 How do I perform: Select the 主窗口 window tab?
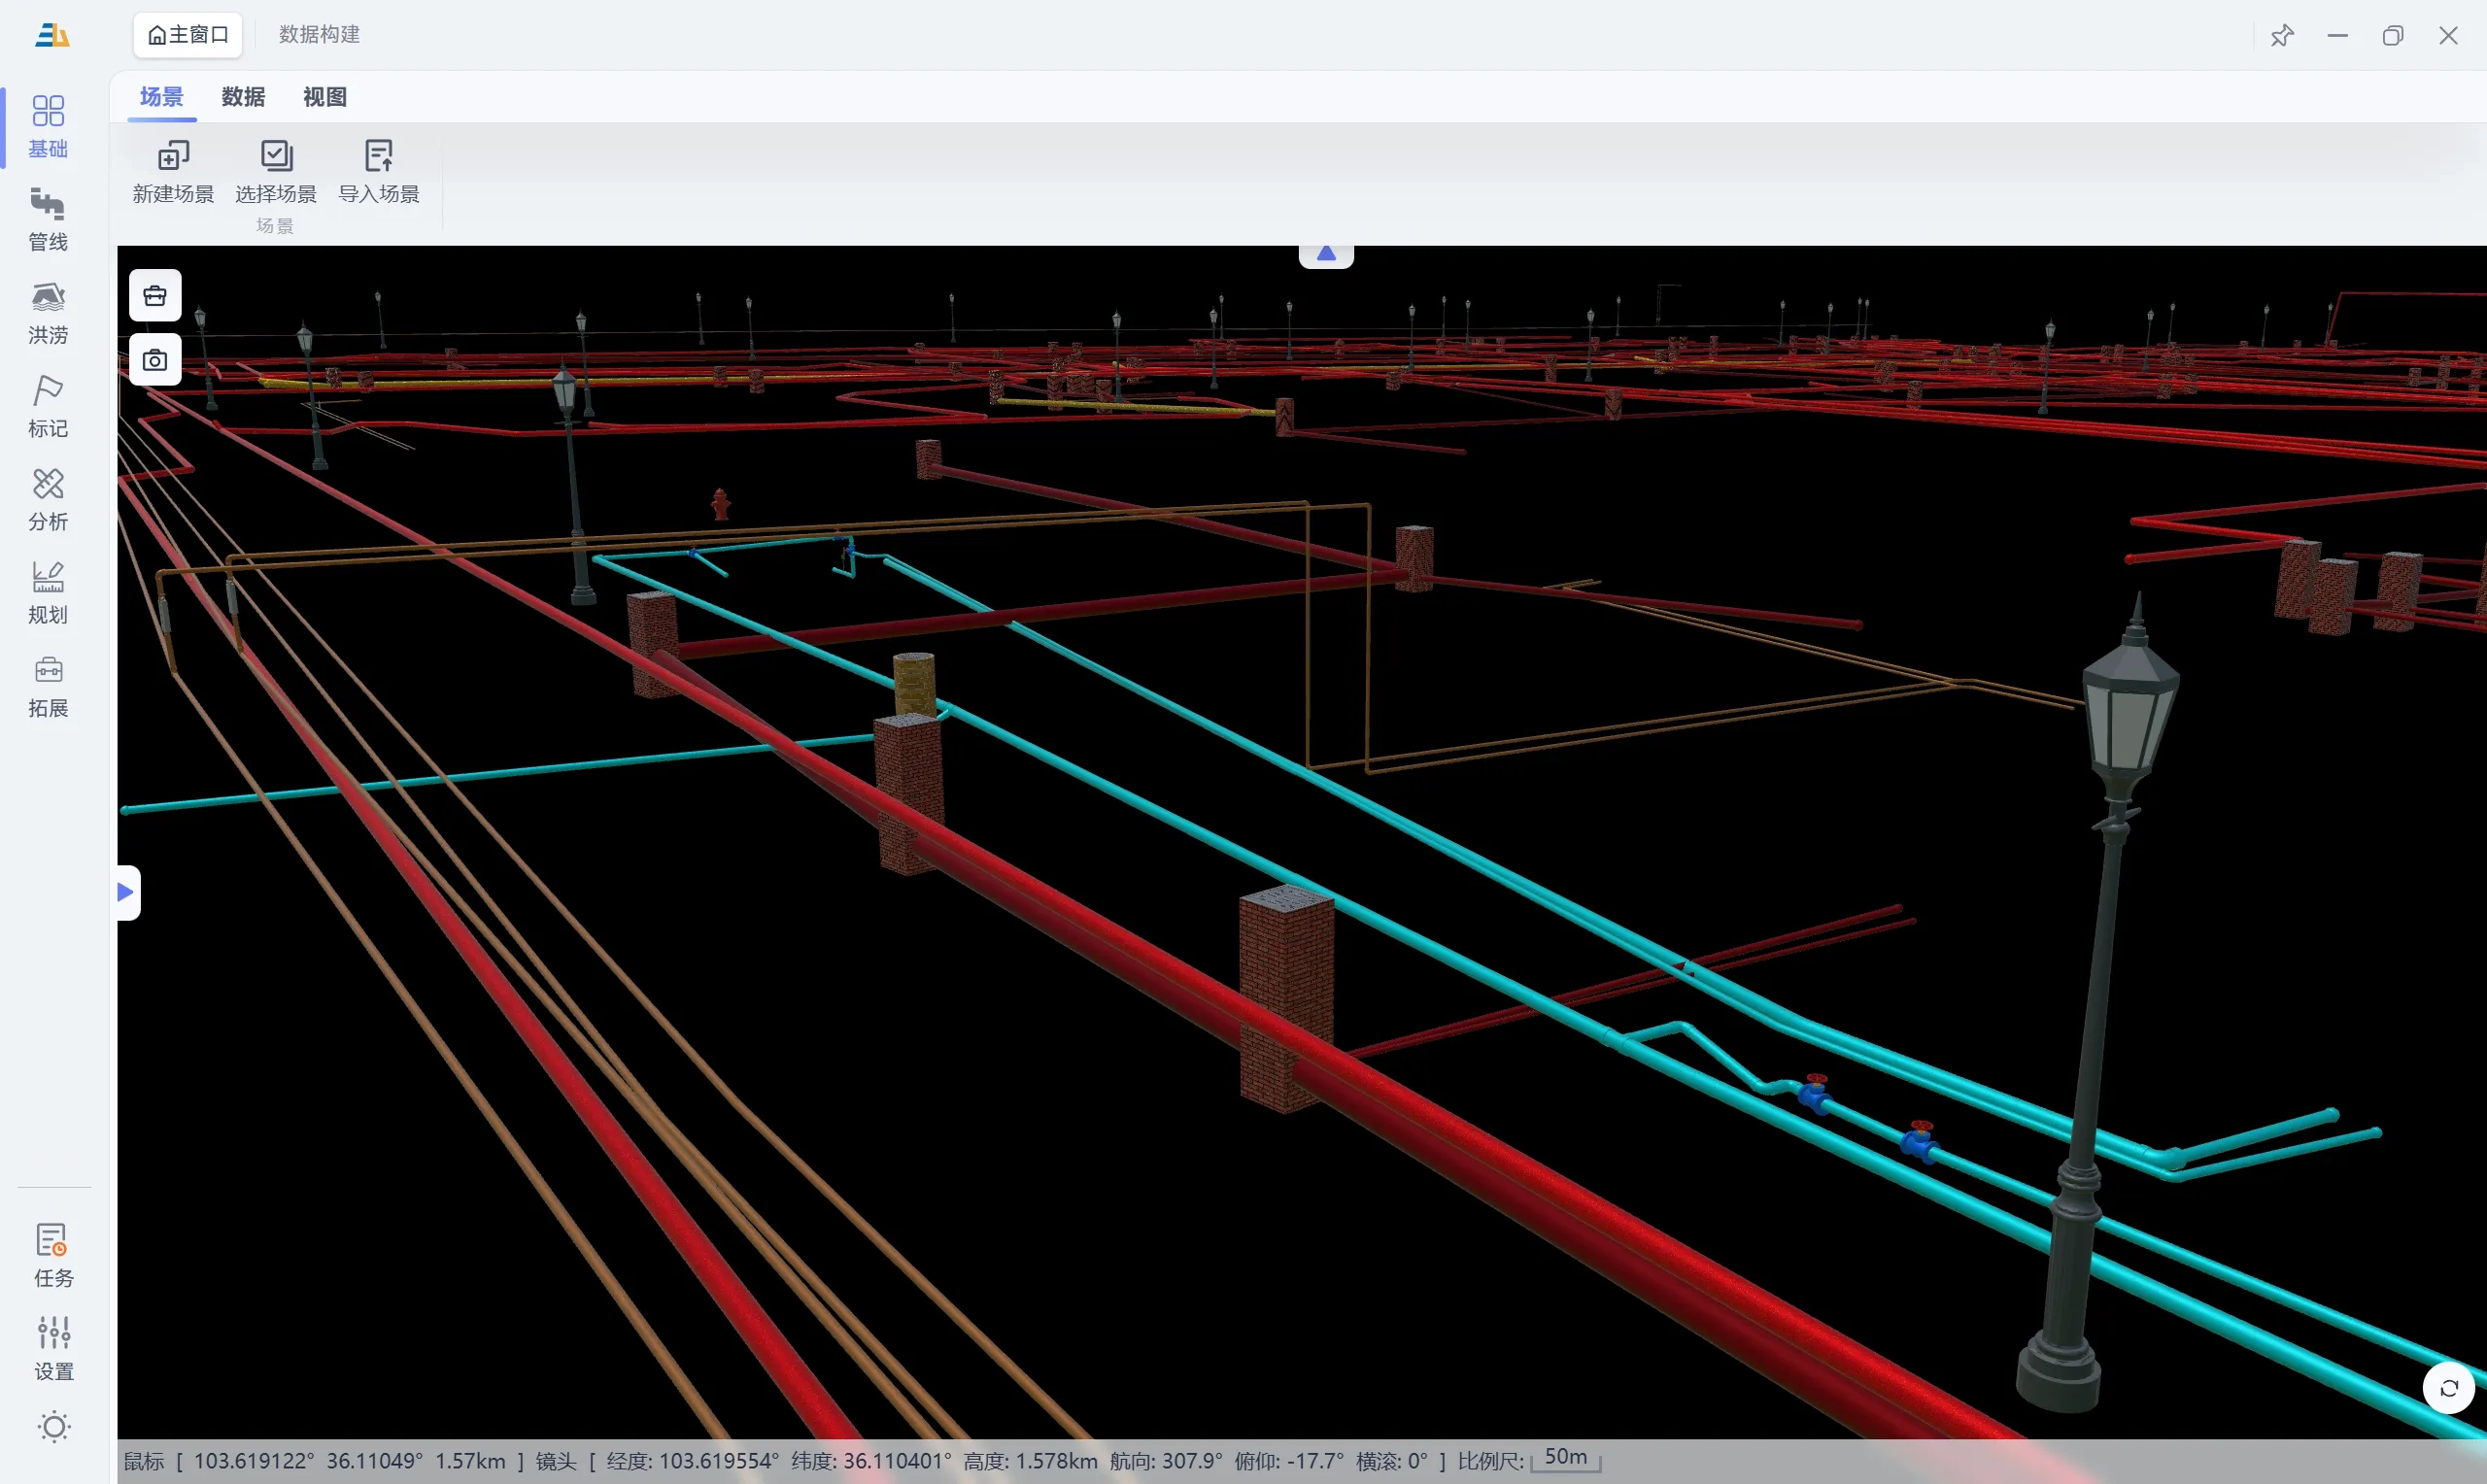[x=188, y=35]
